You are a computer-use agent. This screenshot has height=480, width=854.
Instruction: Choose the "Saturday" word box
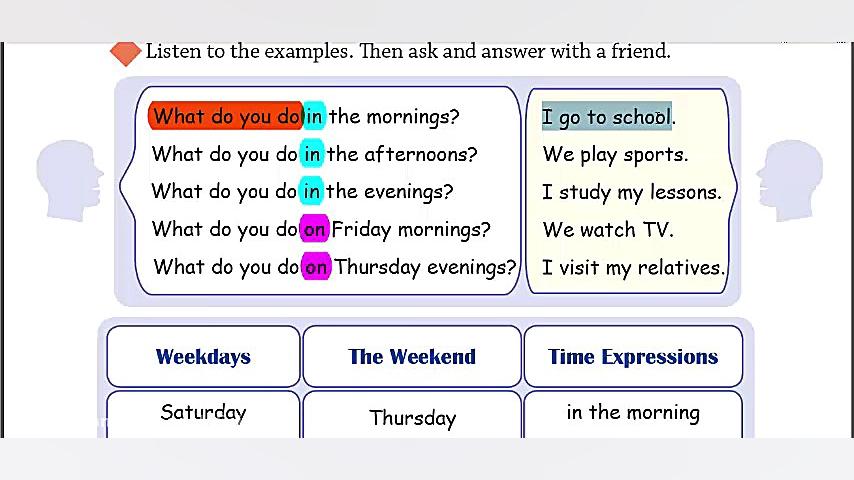203,413
